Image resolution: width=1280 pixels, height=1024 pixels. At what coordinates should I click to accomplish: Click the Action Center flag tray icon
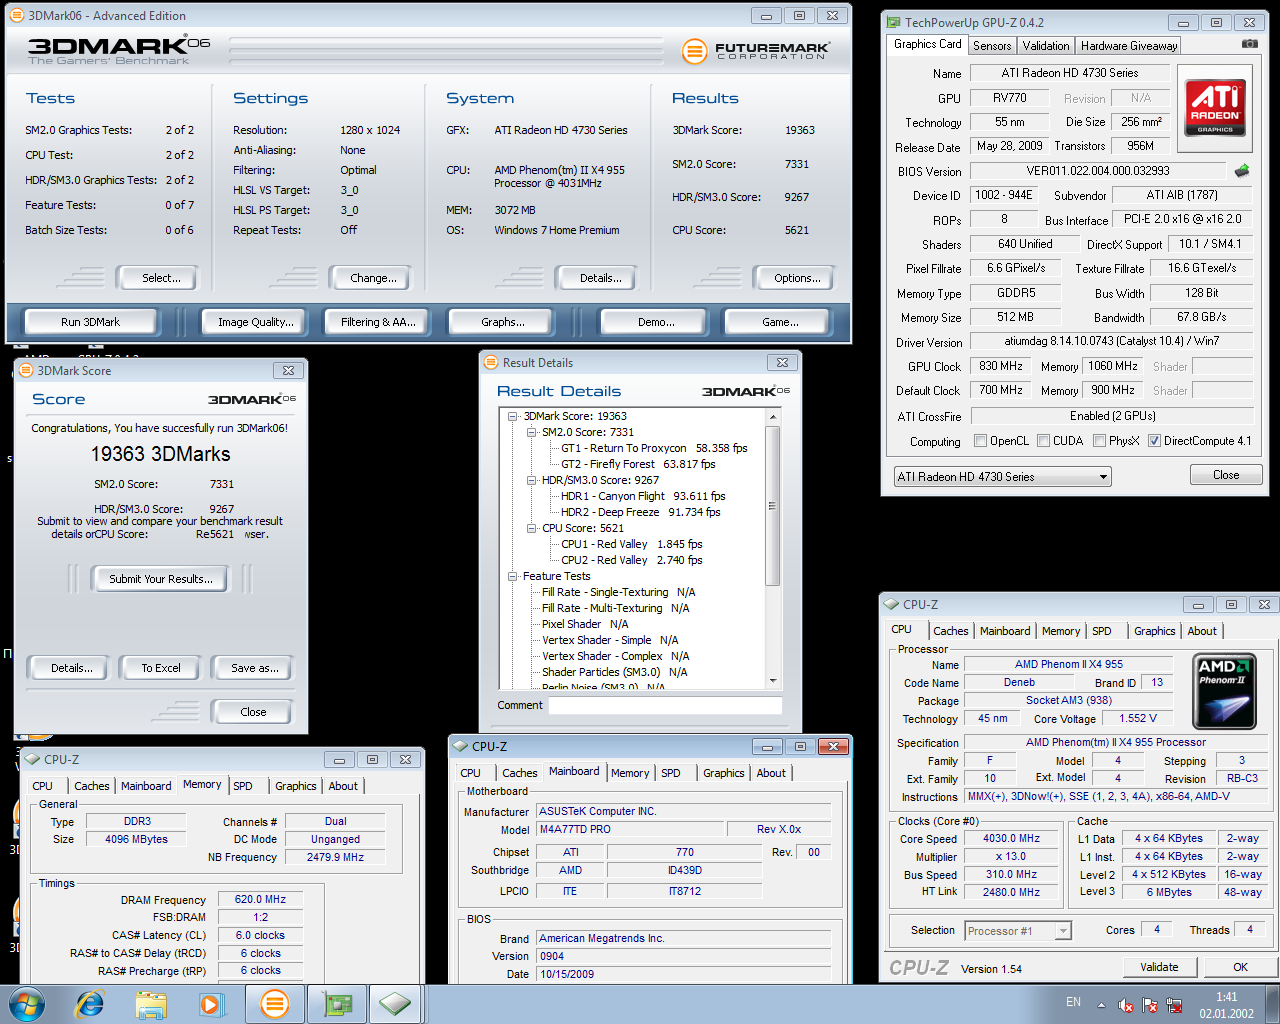coord(1150,1005)
